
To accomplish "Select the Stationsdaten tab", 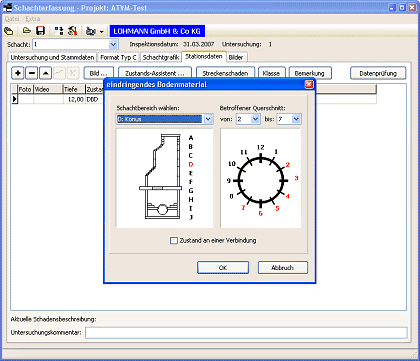I will click(204, 56).
